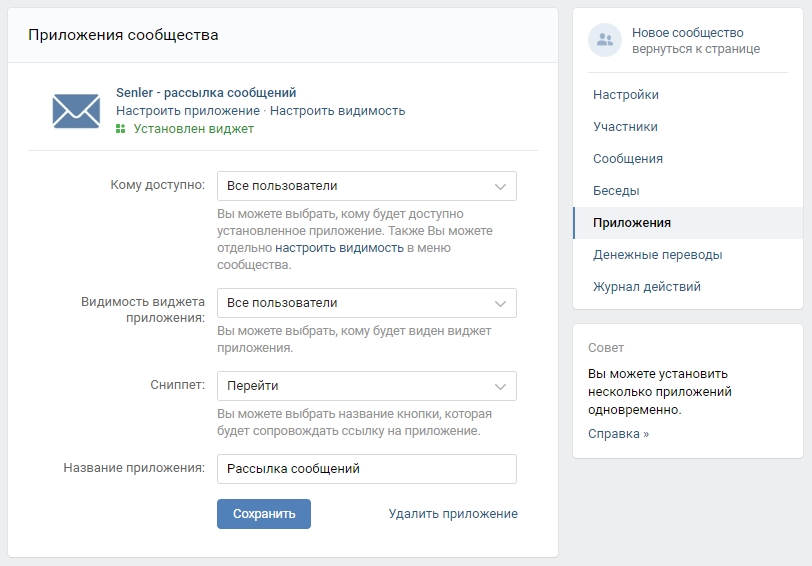Select Сообщения in the sidebar
Image resolution: width=812 pixels, height=566 pixels.
tap(627, 159)
